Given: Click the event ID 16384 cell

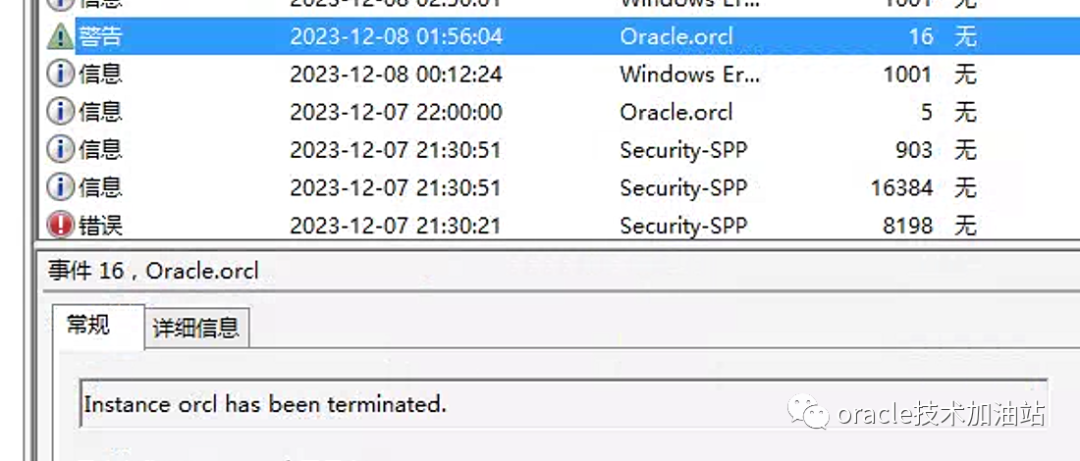Looking at the screenshot, I should tap(902, 187).
